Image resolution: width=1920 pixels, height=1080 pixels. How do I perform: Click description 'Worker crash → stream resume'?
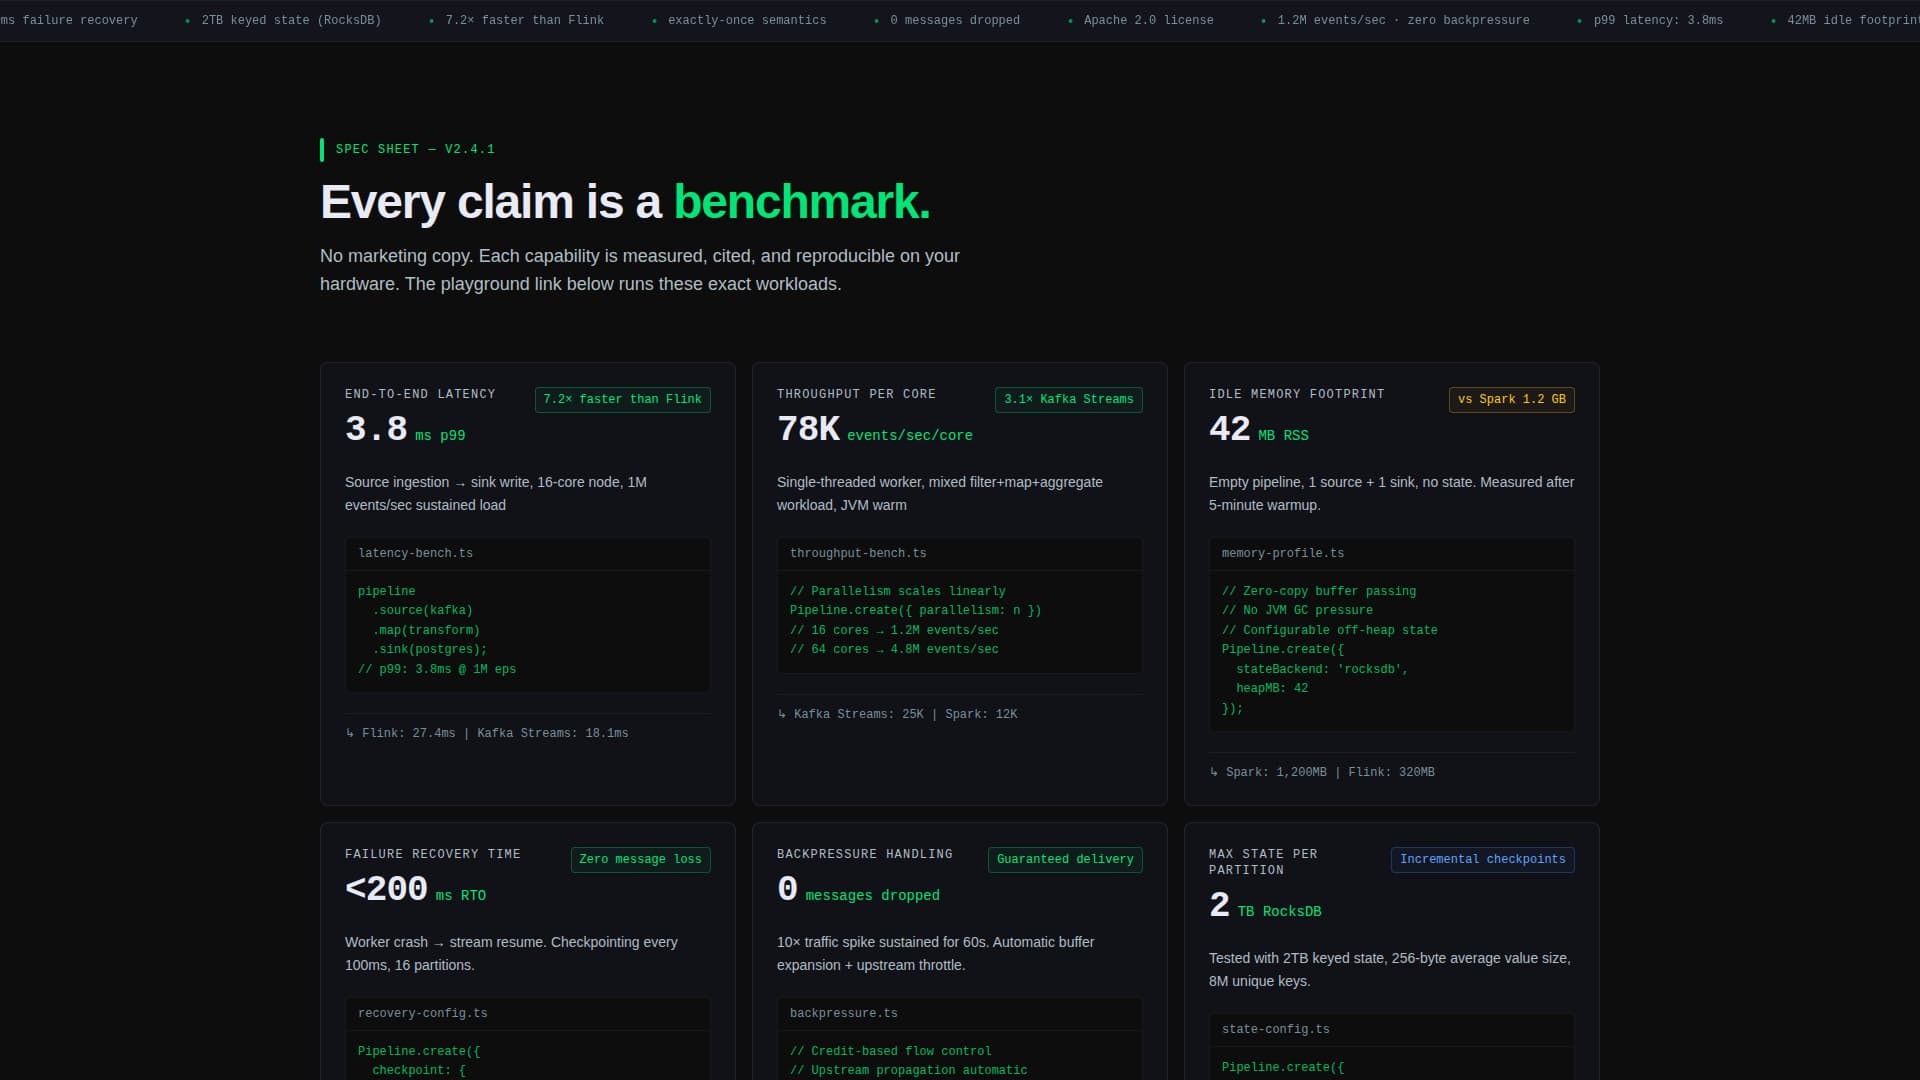511,954
